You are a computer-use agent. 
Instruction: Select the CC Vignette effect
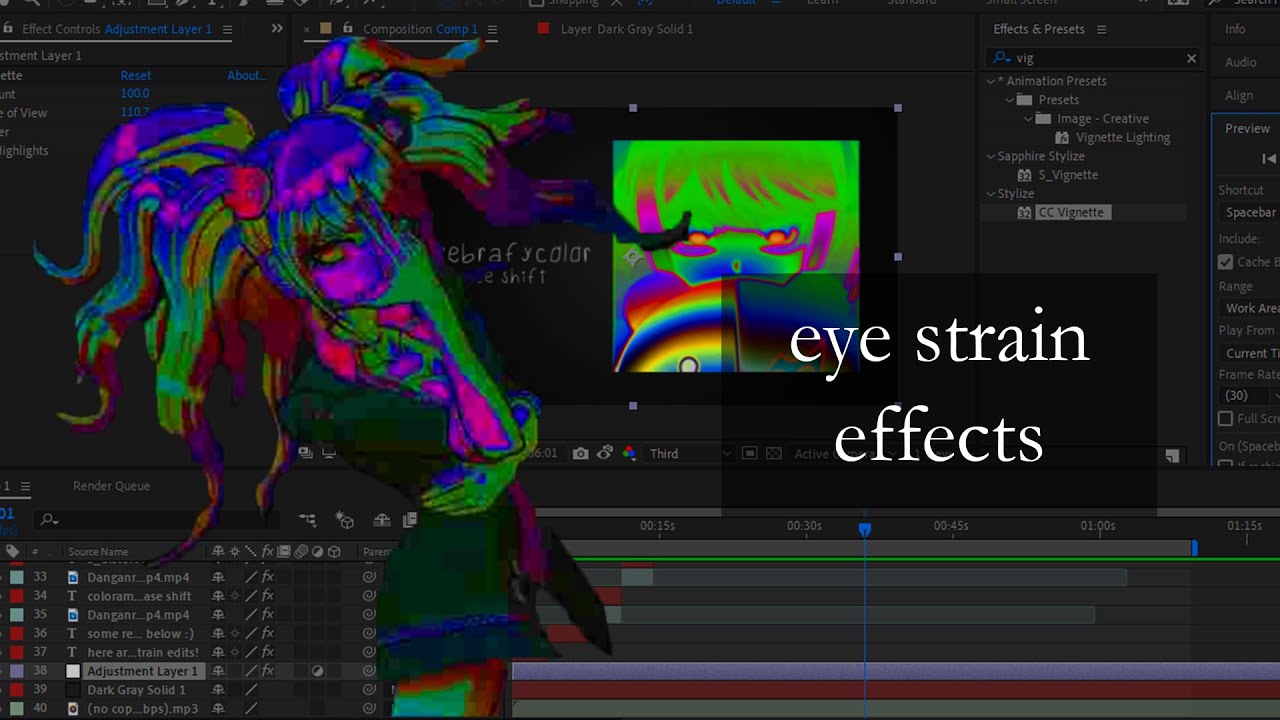[x=1071, y=213]
